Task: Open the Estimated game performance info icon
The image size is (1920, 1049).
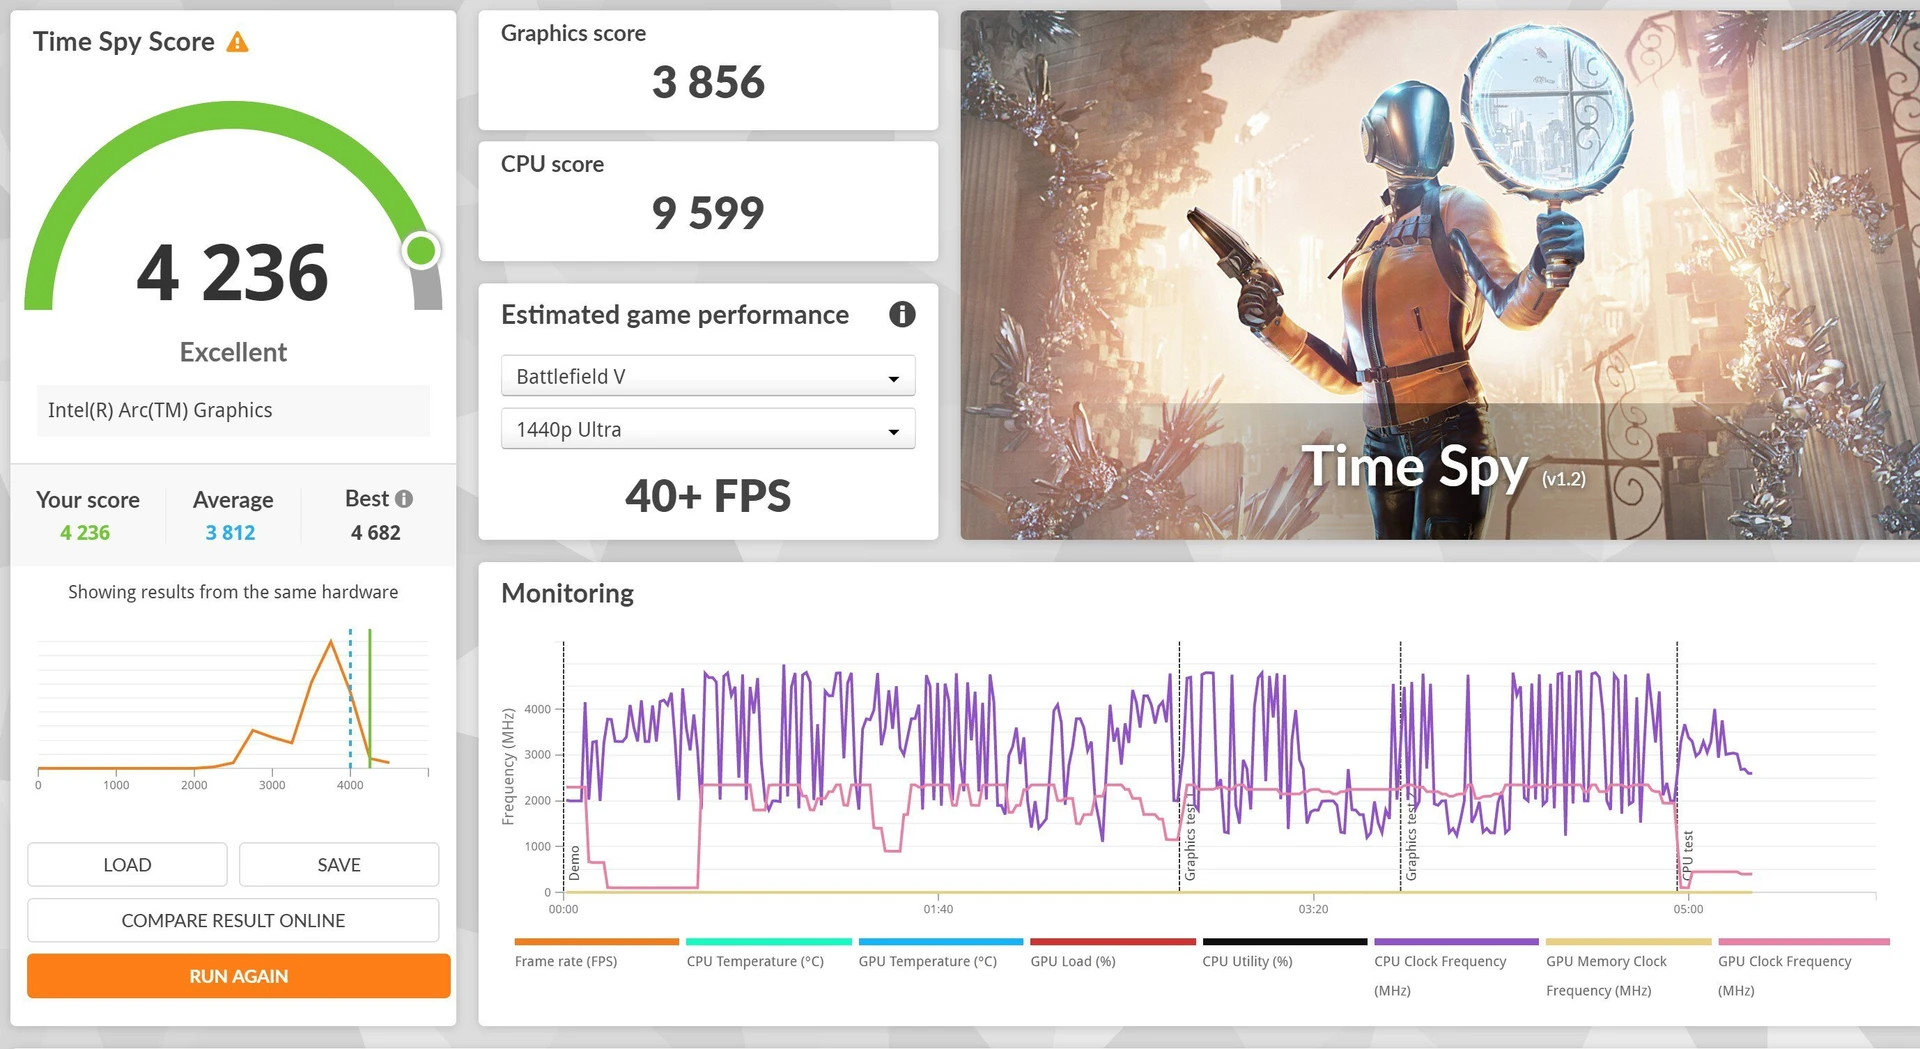Action: (902, 315)
